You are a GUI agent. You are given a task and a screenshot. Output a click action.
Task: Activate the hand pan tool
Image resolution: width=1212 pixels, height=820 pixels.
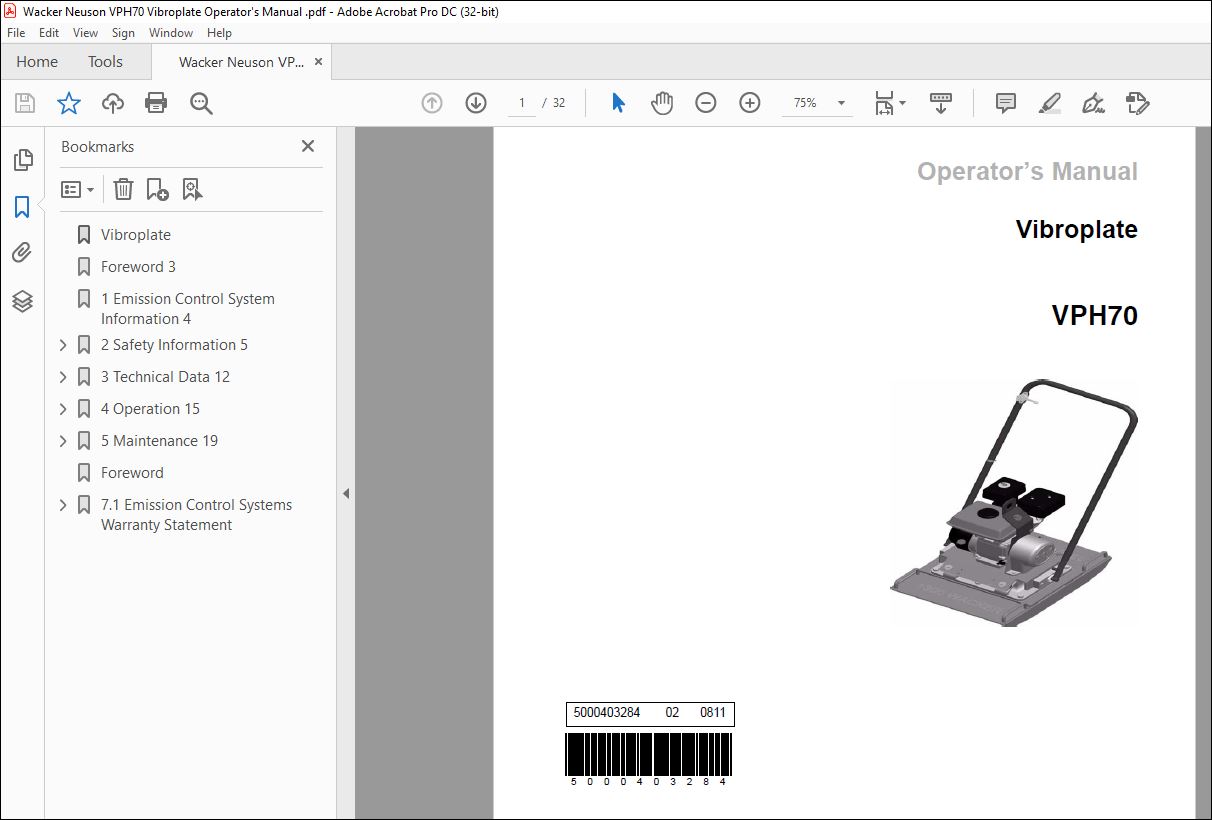click(662, 103)
